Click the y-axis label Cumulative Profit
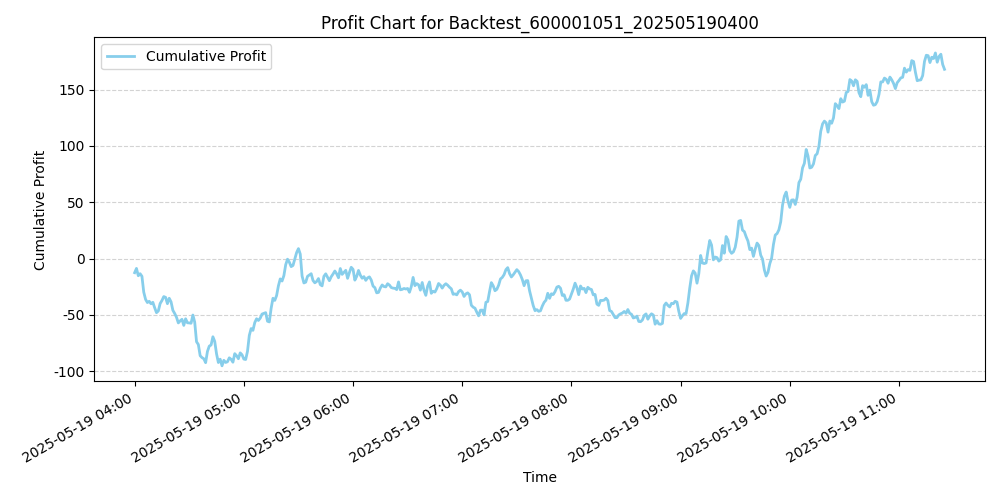 coord(40,210)
